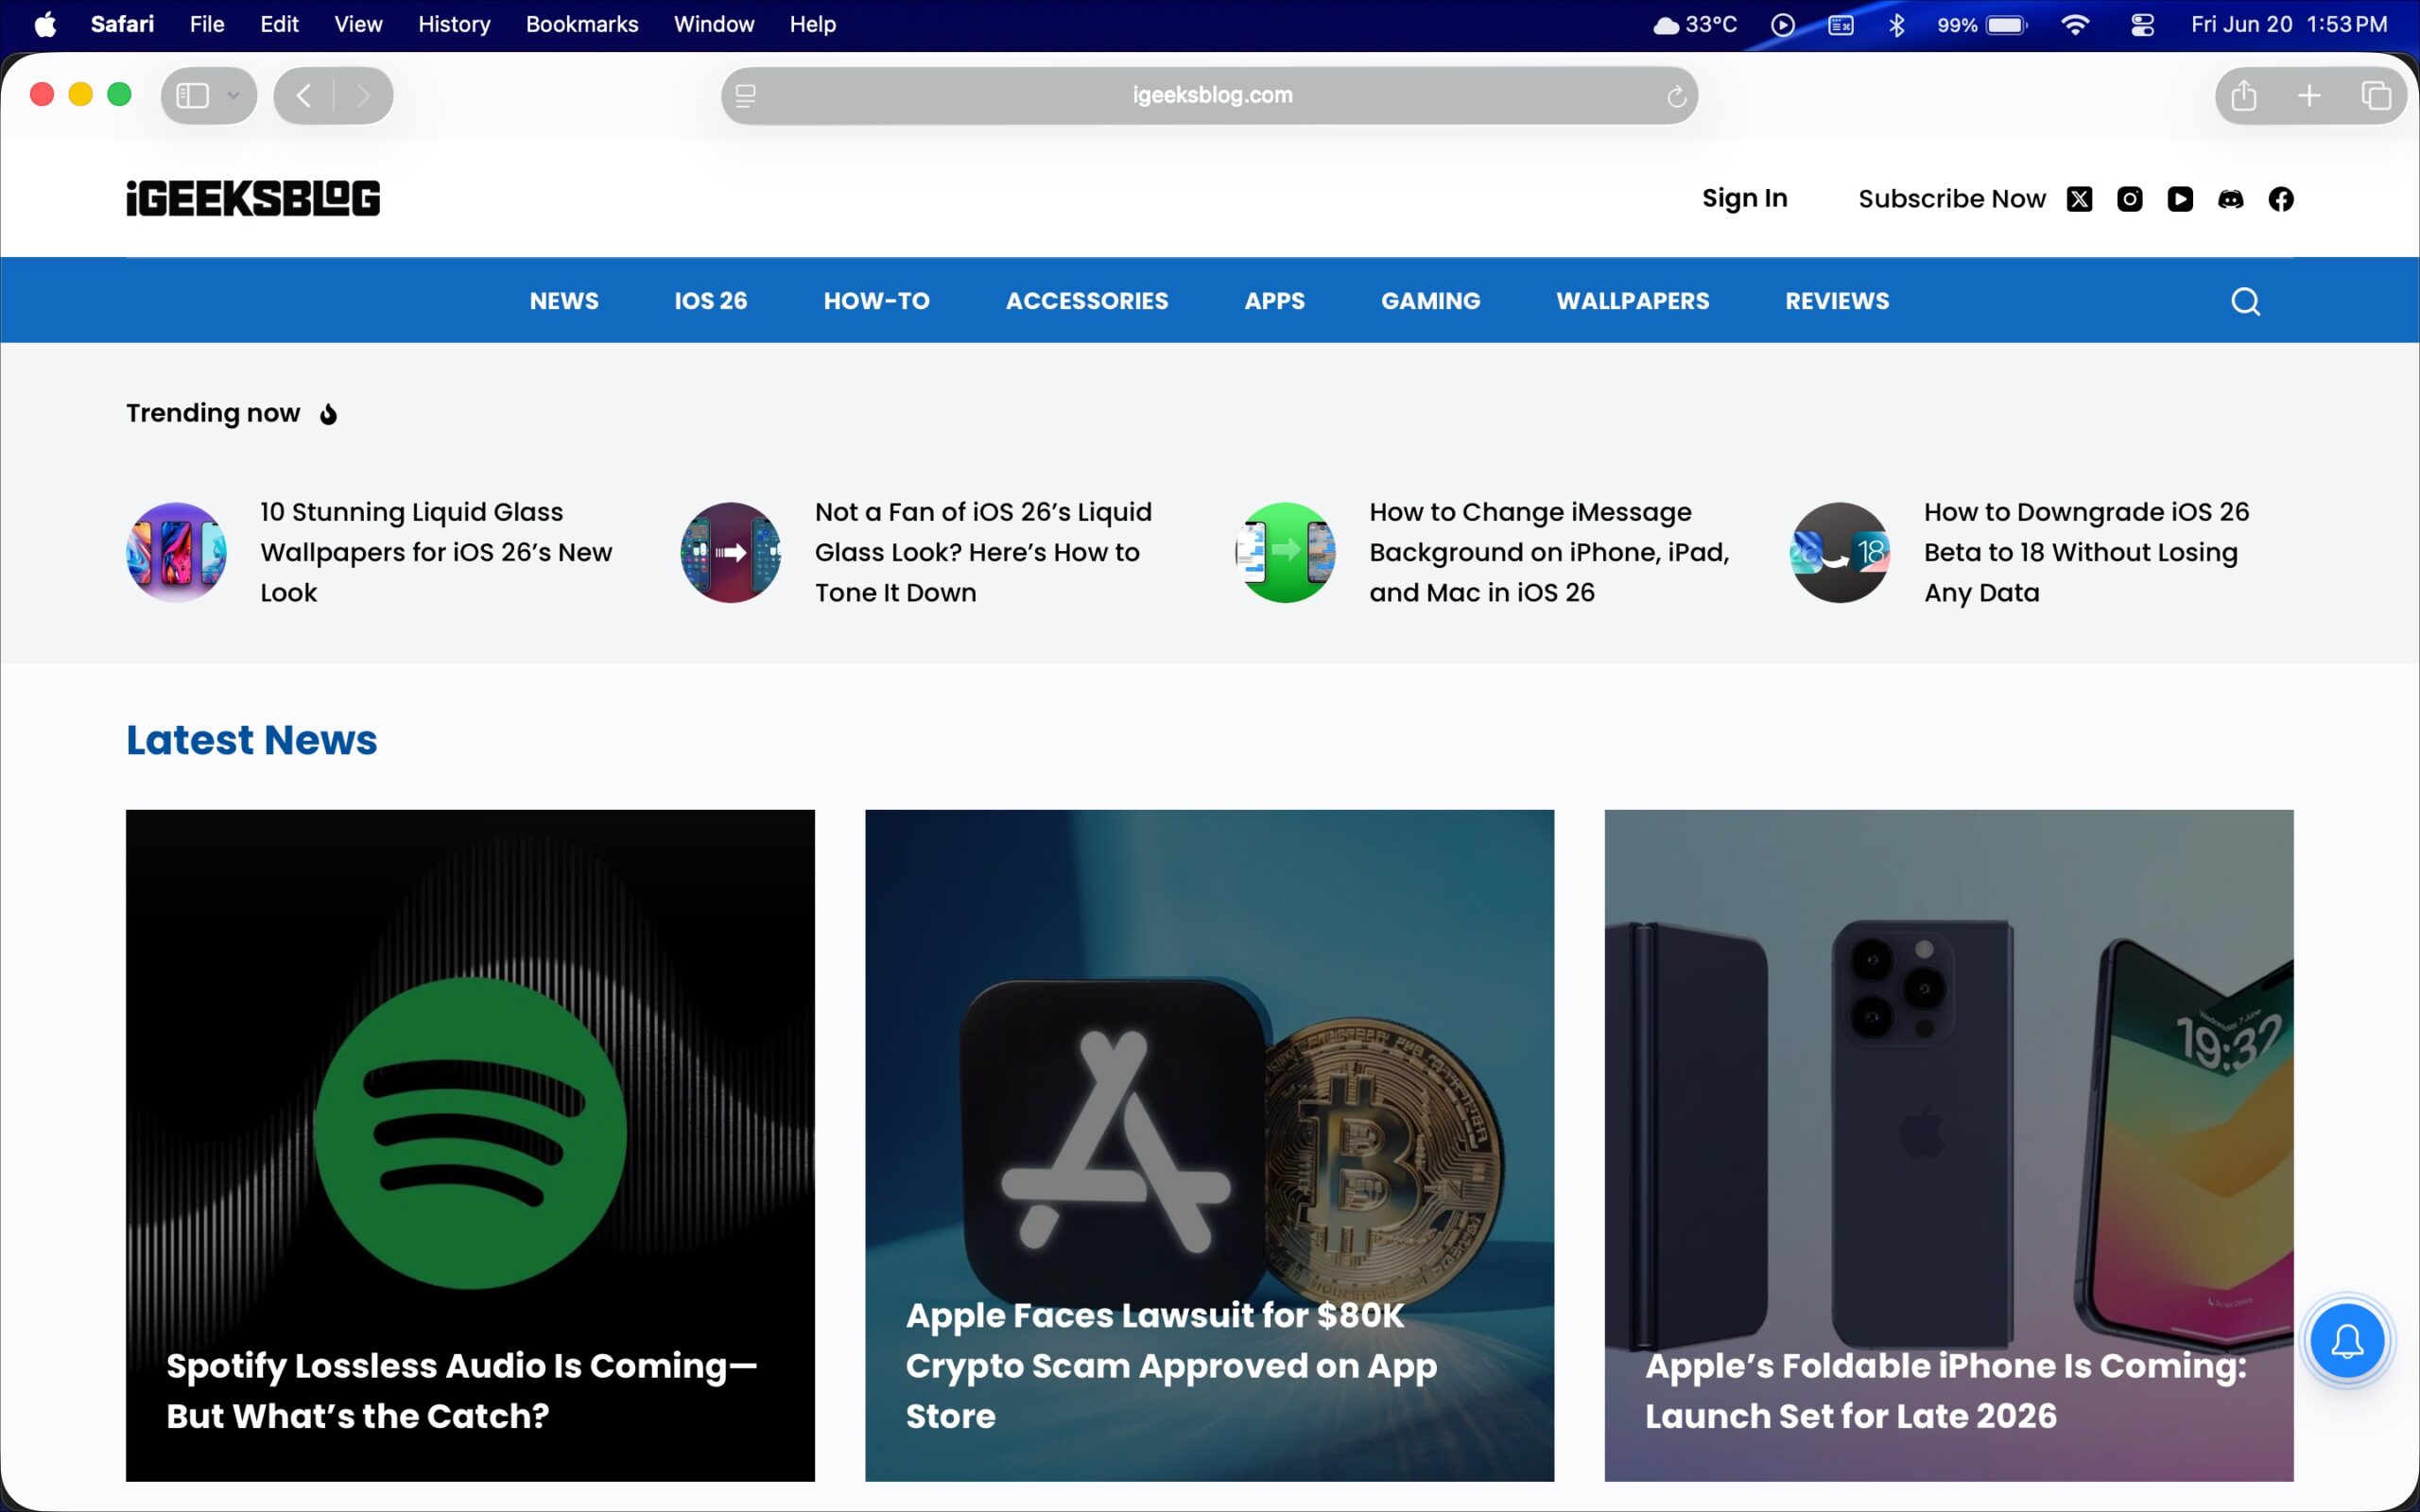Click the Sign In button
This screenshot has height=1512, width=2420.
tap(1745, 198)
